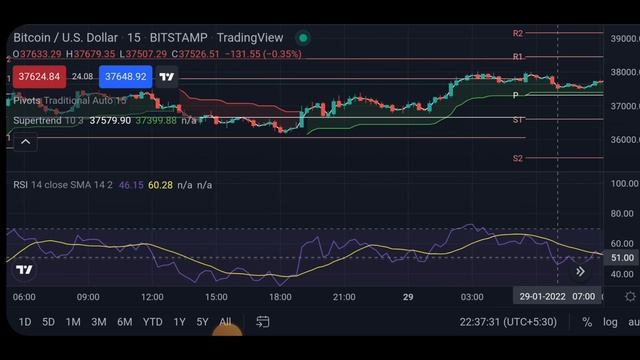Click the 29-01-2022 07:00 crosshair date label
Image resolution: width=640 pixels, height=360 pixels.
pos(557,296)
